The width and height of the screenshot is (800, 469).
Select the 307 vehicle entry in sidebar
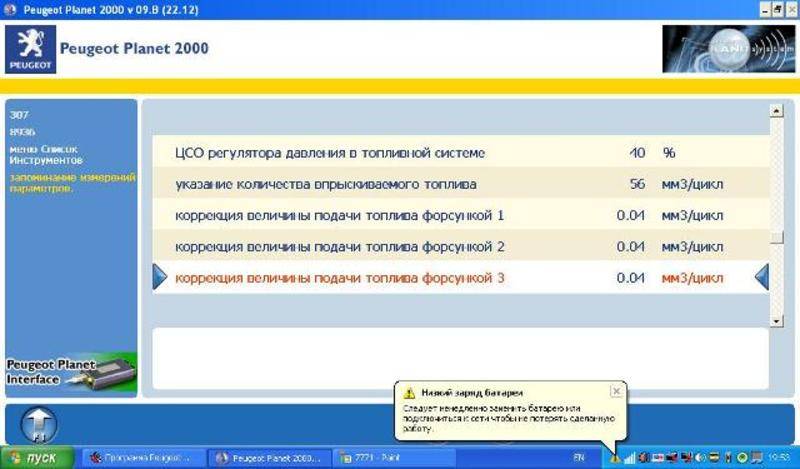coord(19,115)
